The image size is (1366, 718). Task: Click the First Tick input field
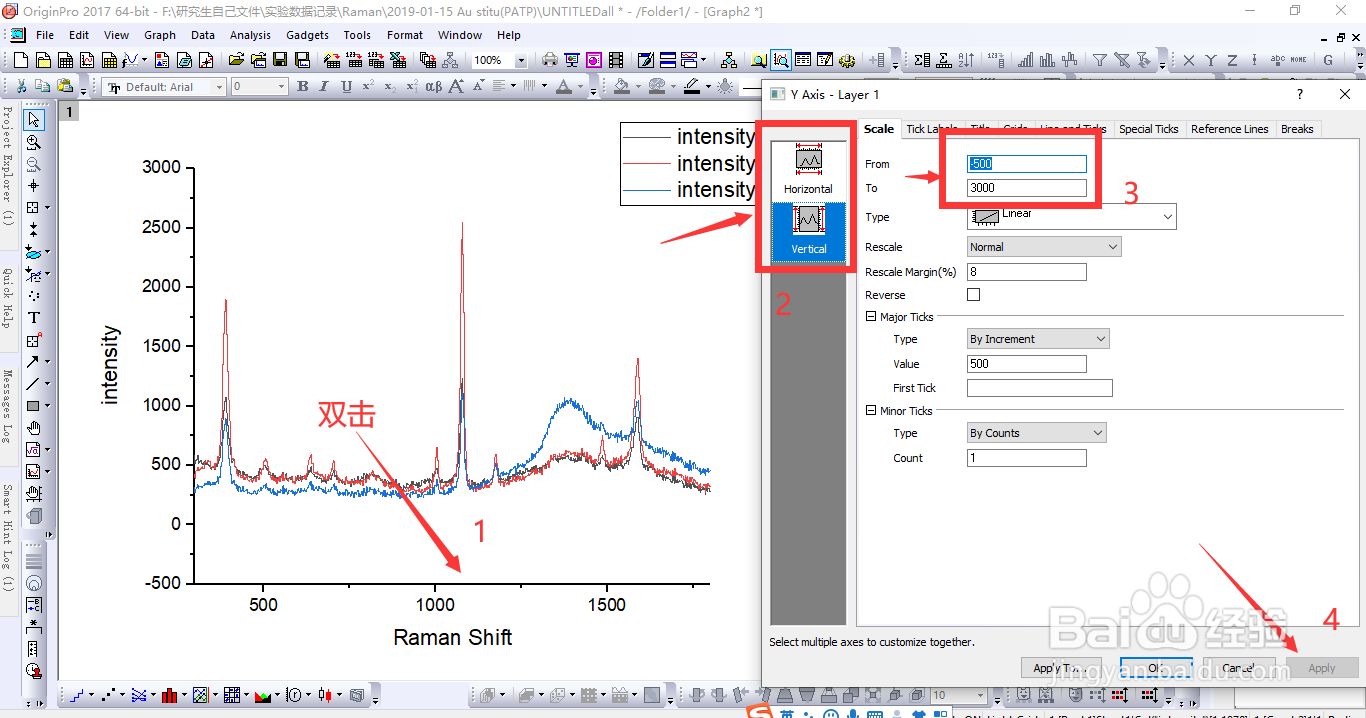coord(1039,388)
